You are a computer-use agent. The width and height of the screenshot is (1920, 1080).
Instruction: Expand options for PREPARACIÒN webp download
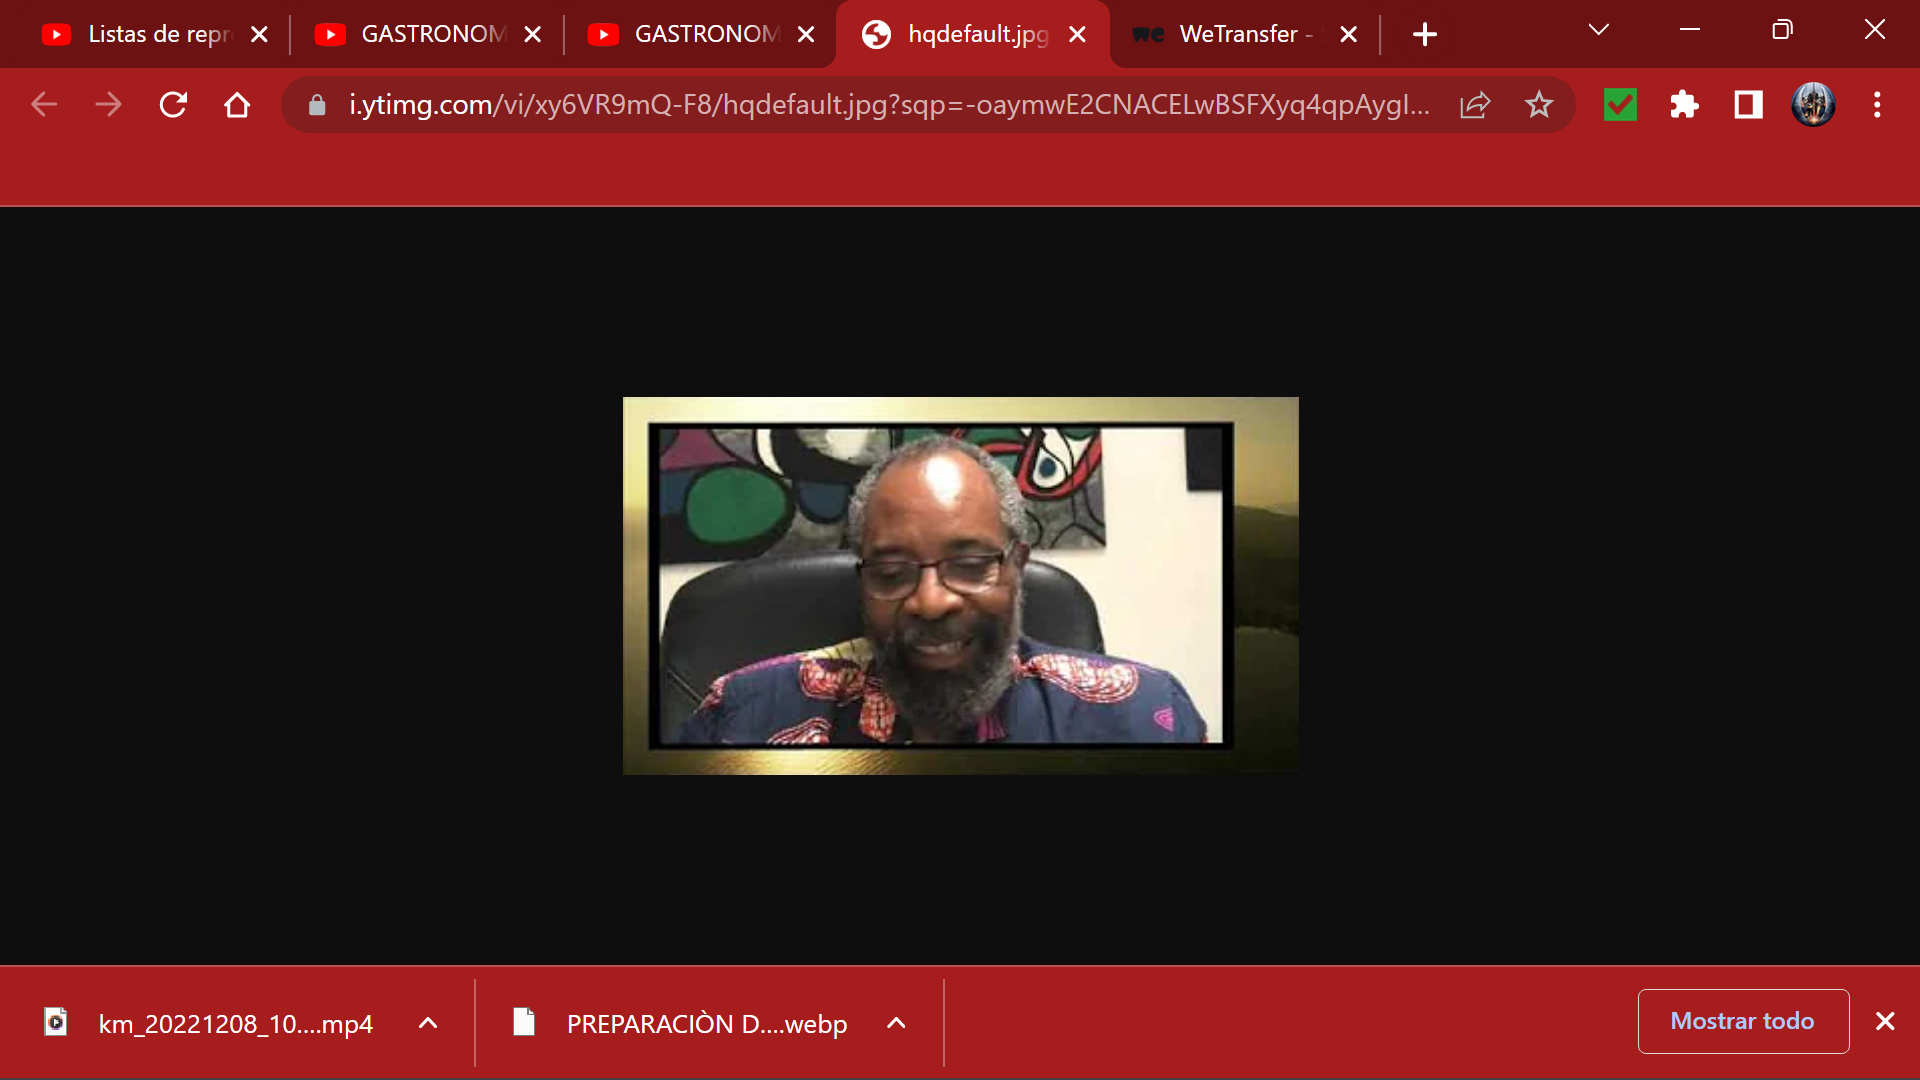[x=896, y=1023]
